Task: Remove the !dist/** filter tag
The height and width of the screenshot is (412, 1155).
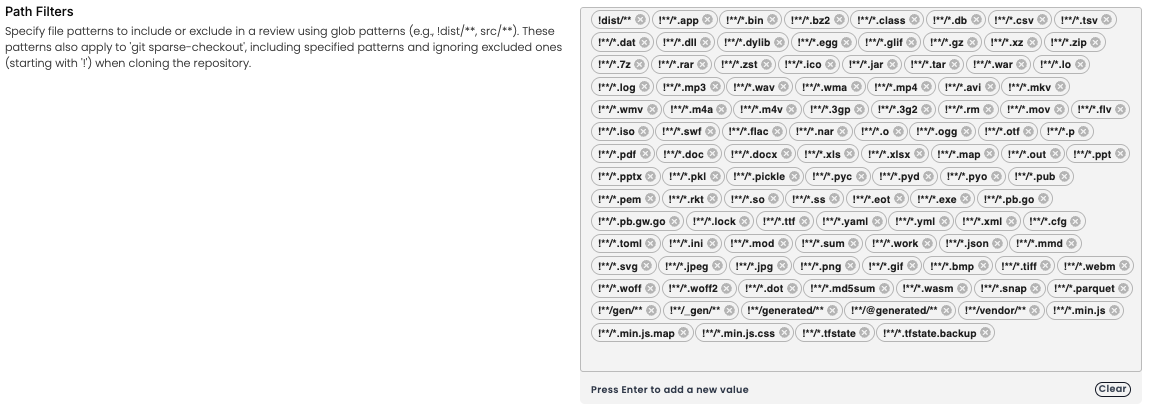Action: coord(640,20)
